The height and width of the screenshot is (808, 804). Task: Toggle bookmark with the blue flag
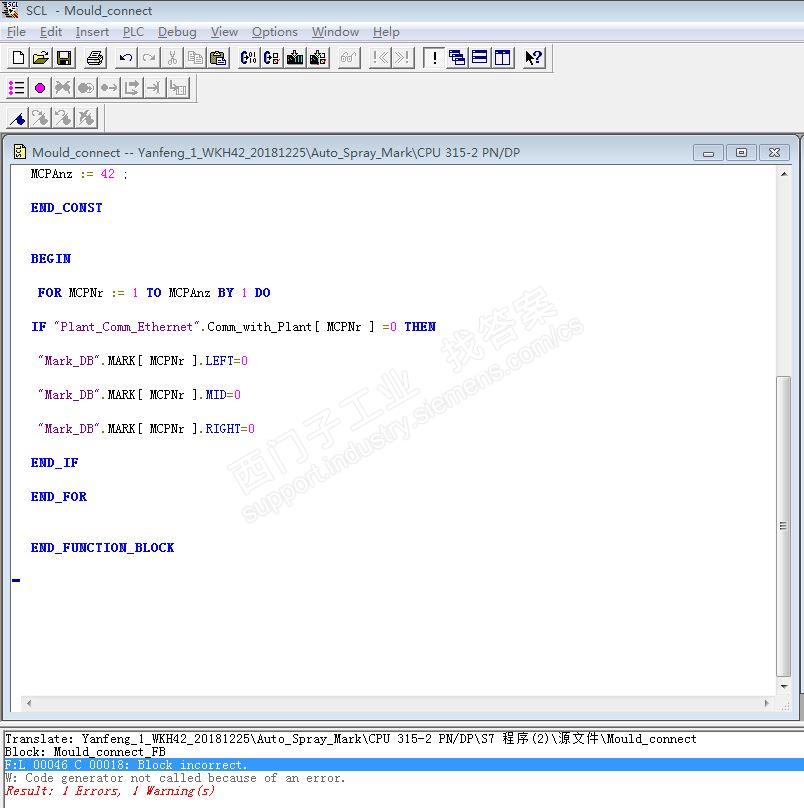click(18, 119)
